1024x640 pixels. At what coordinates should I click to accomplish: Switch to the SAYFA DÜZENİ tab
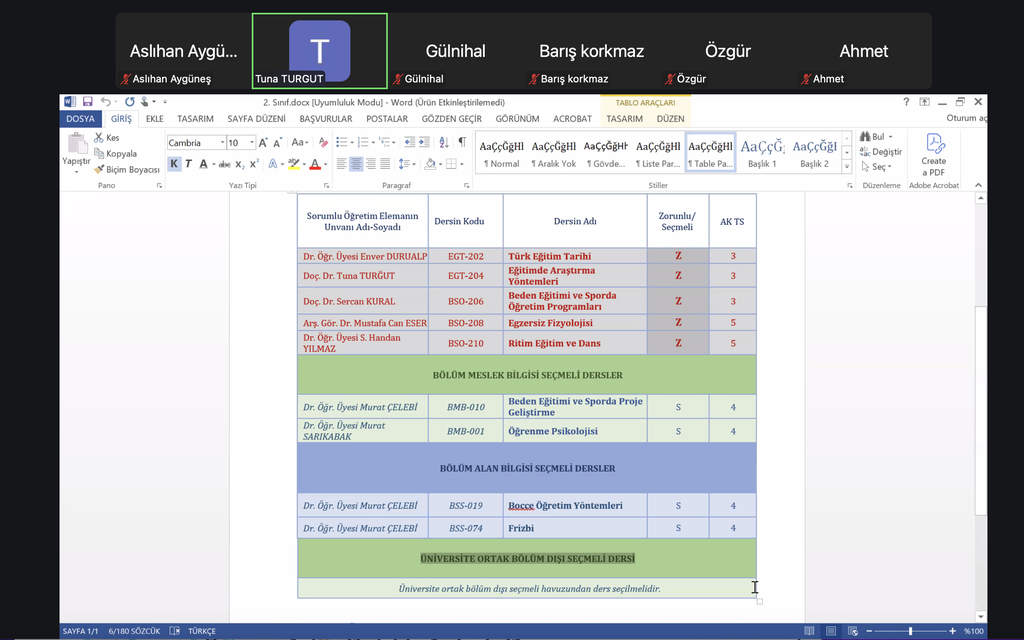point(256,118)
